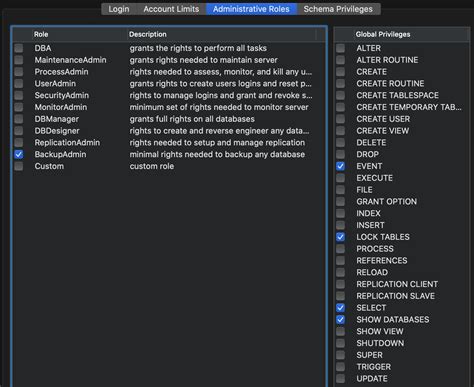Toggle the MonitorAdmin role checkbox

coord(19,107)
